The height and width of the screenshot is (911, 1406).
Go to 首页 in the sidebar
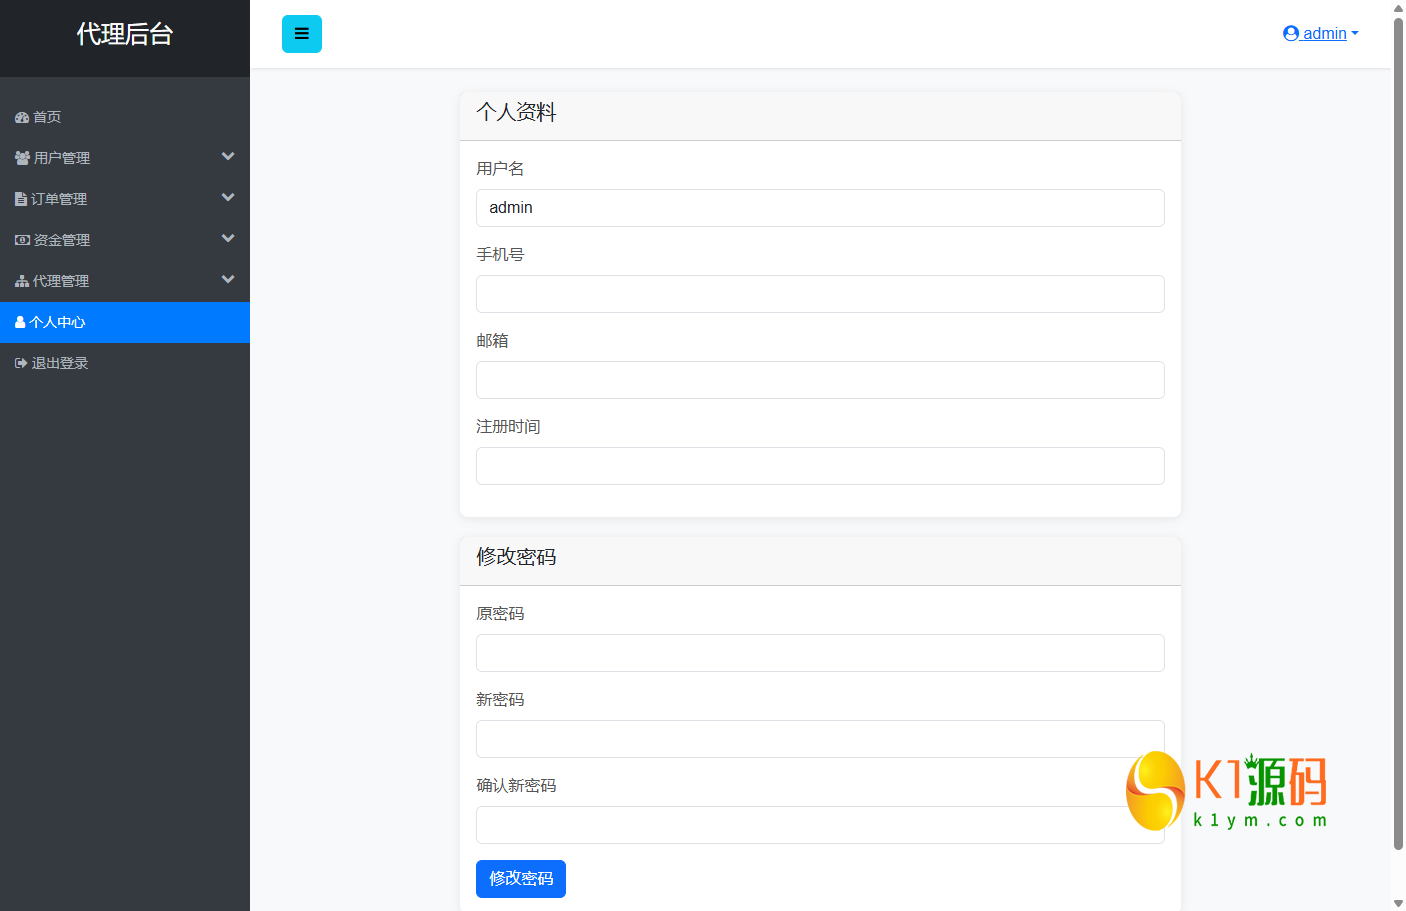click(x=125, y=117)
